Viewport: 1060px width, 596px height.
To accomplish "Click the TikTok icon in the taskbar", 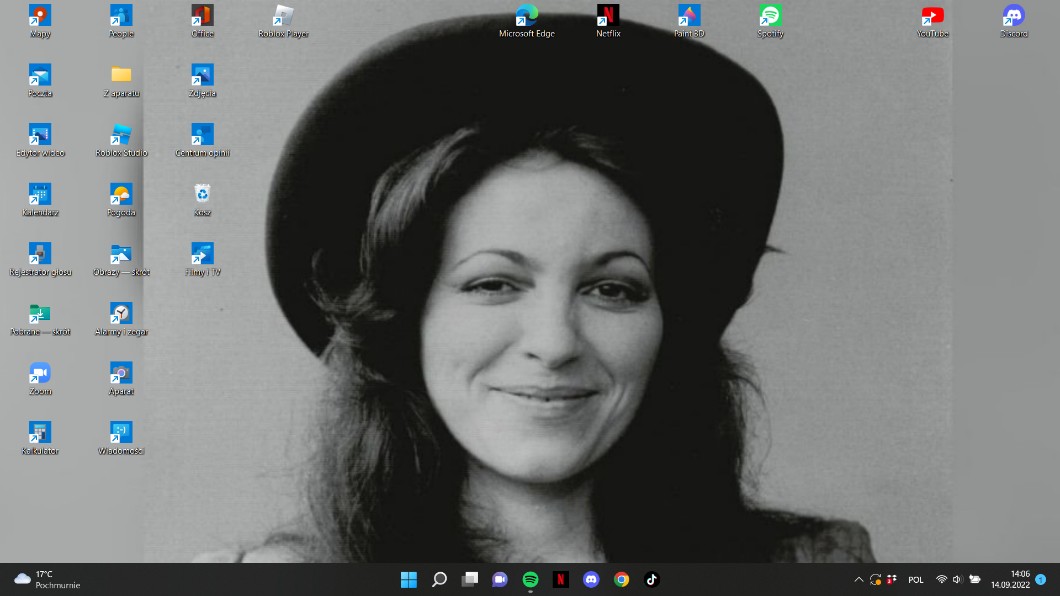I will [651, 579].
